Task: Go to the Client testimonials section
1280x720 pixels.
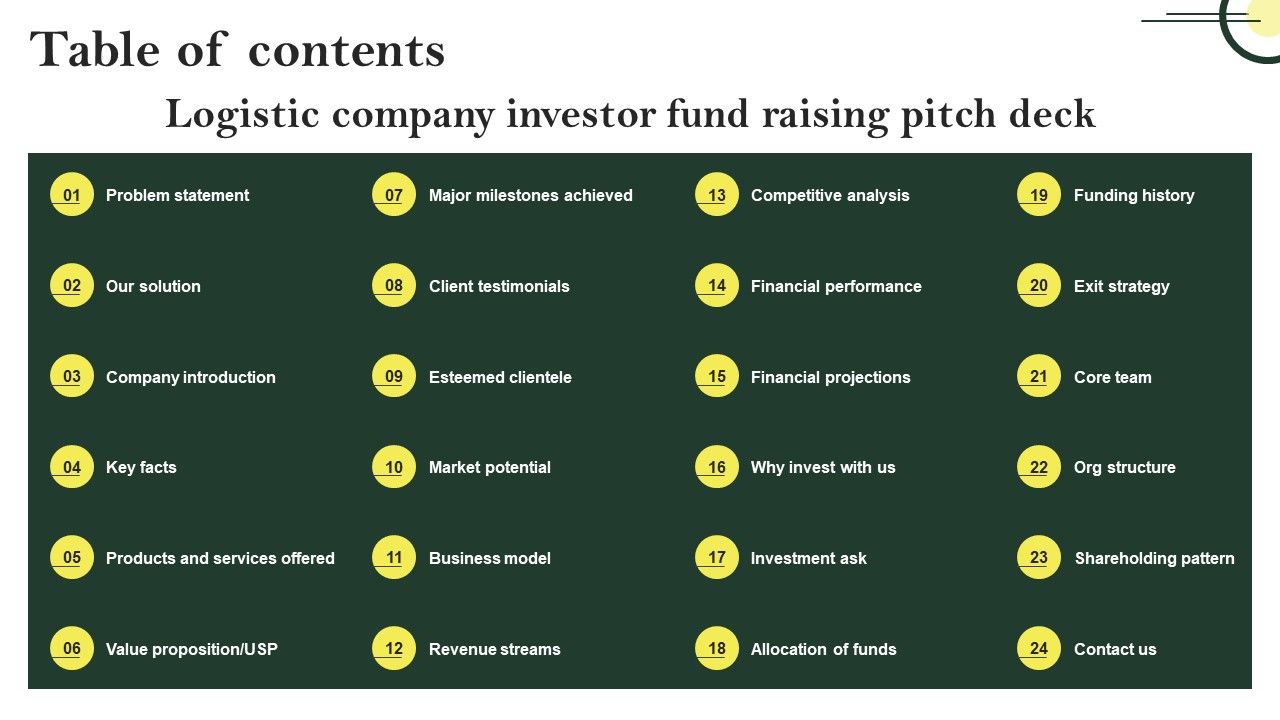Action: click(499, 286)
